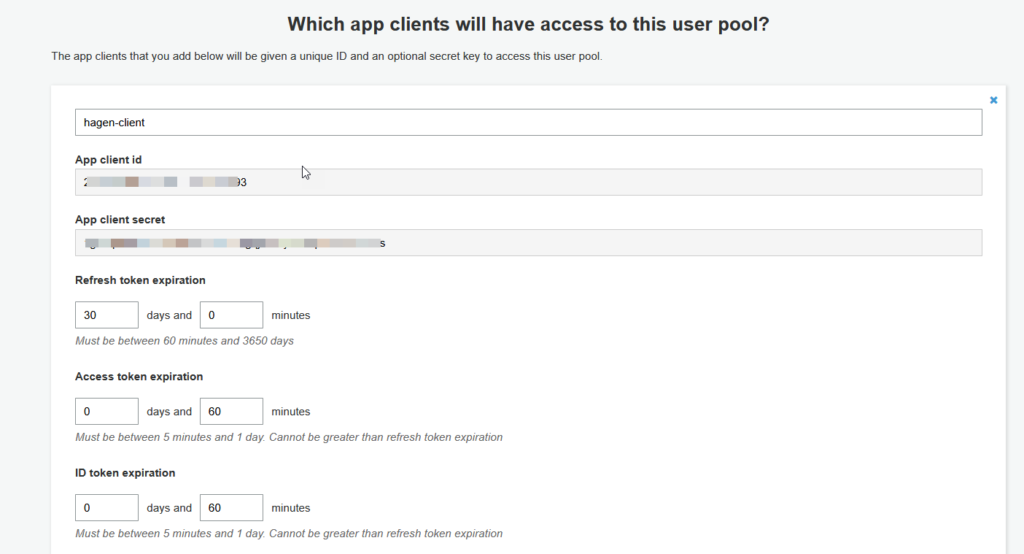Image resolution: width=1024 pixels, height=554 pixels.
Task: Click the Access token expiration days box
Action: coord(106,411)
